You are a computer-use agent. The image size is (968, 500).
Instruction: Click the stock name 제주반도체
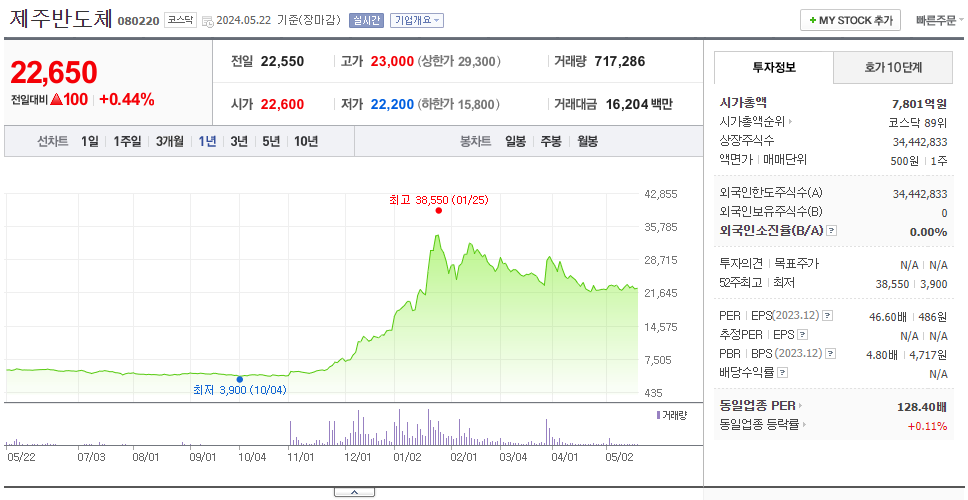point(60,19)
